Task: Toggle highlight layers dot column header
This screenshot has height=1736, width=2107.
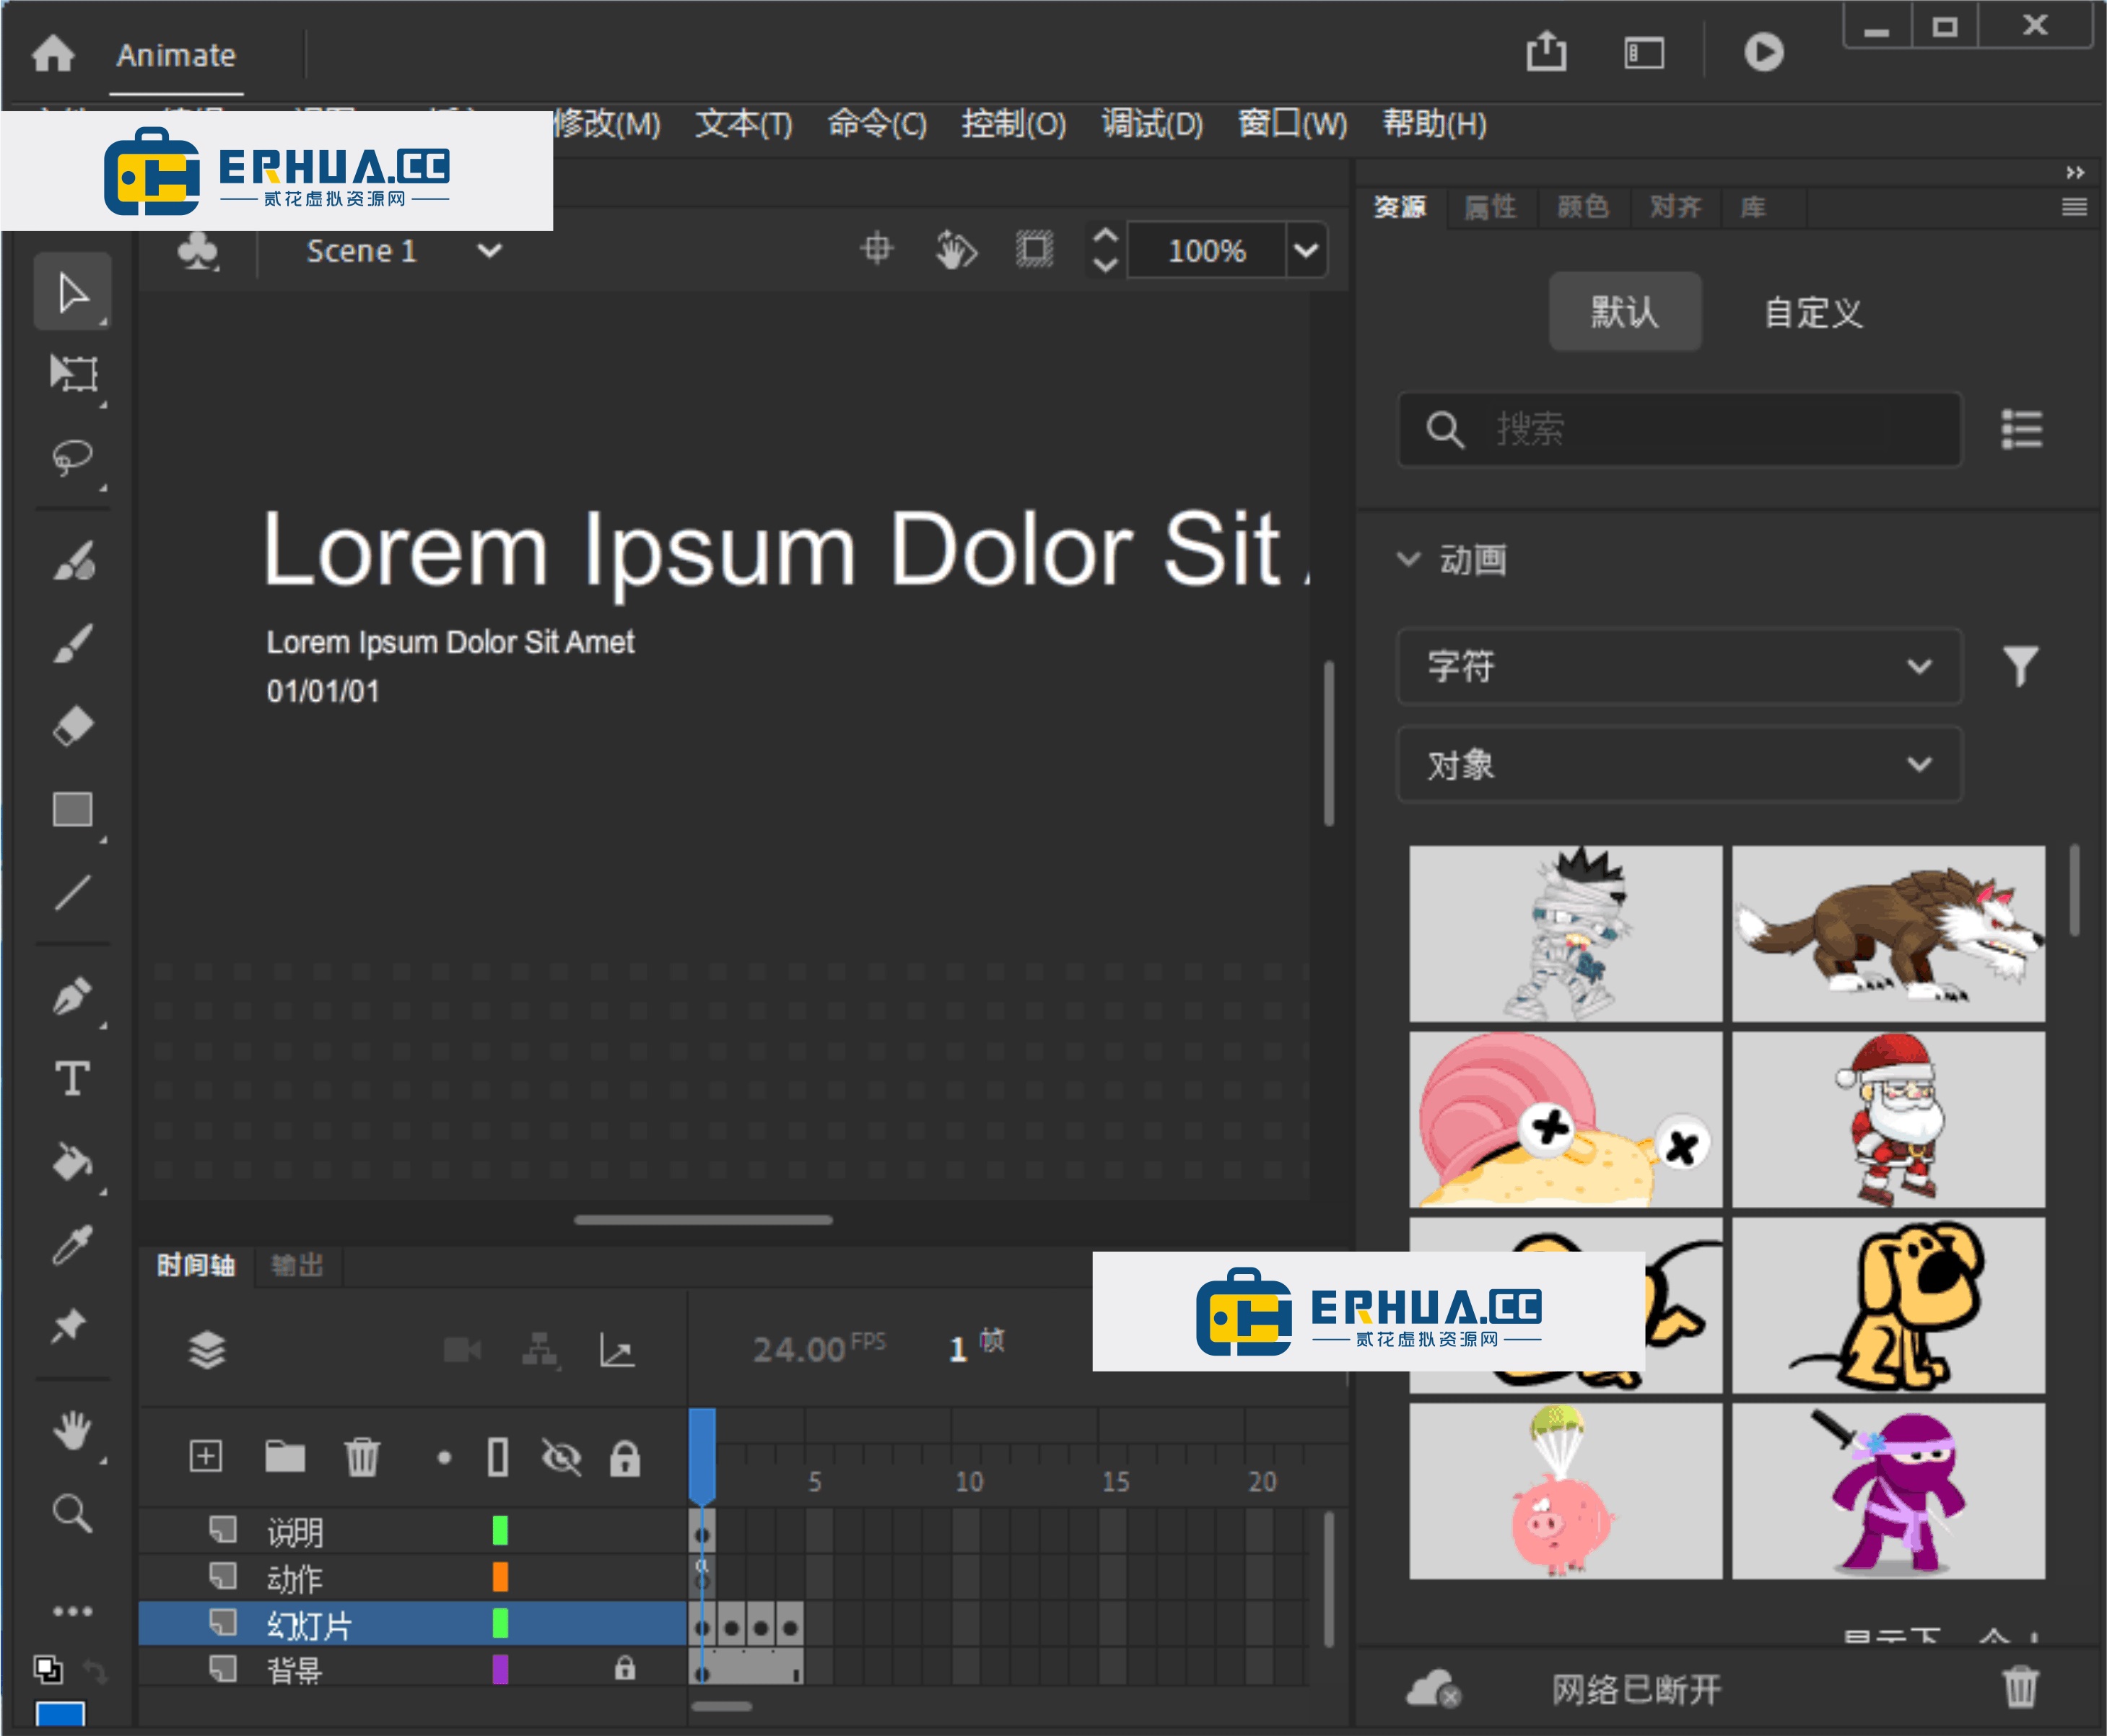Action: (444, 1458)
